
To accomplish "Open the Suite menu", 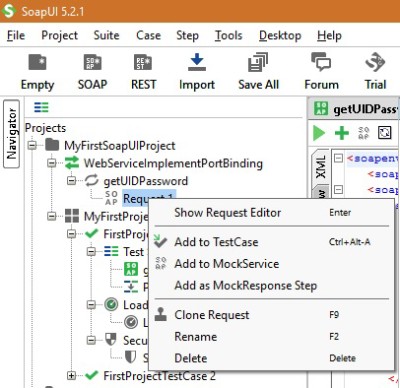I will click(x=106, y=35).
